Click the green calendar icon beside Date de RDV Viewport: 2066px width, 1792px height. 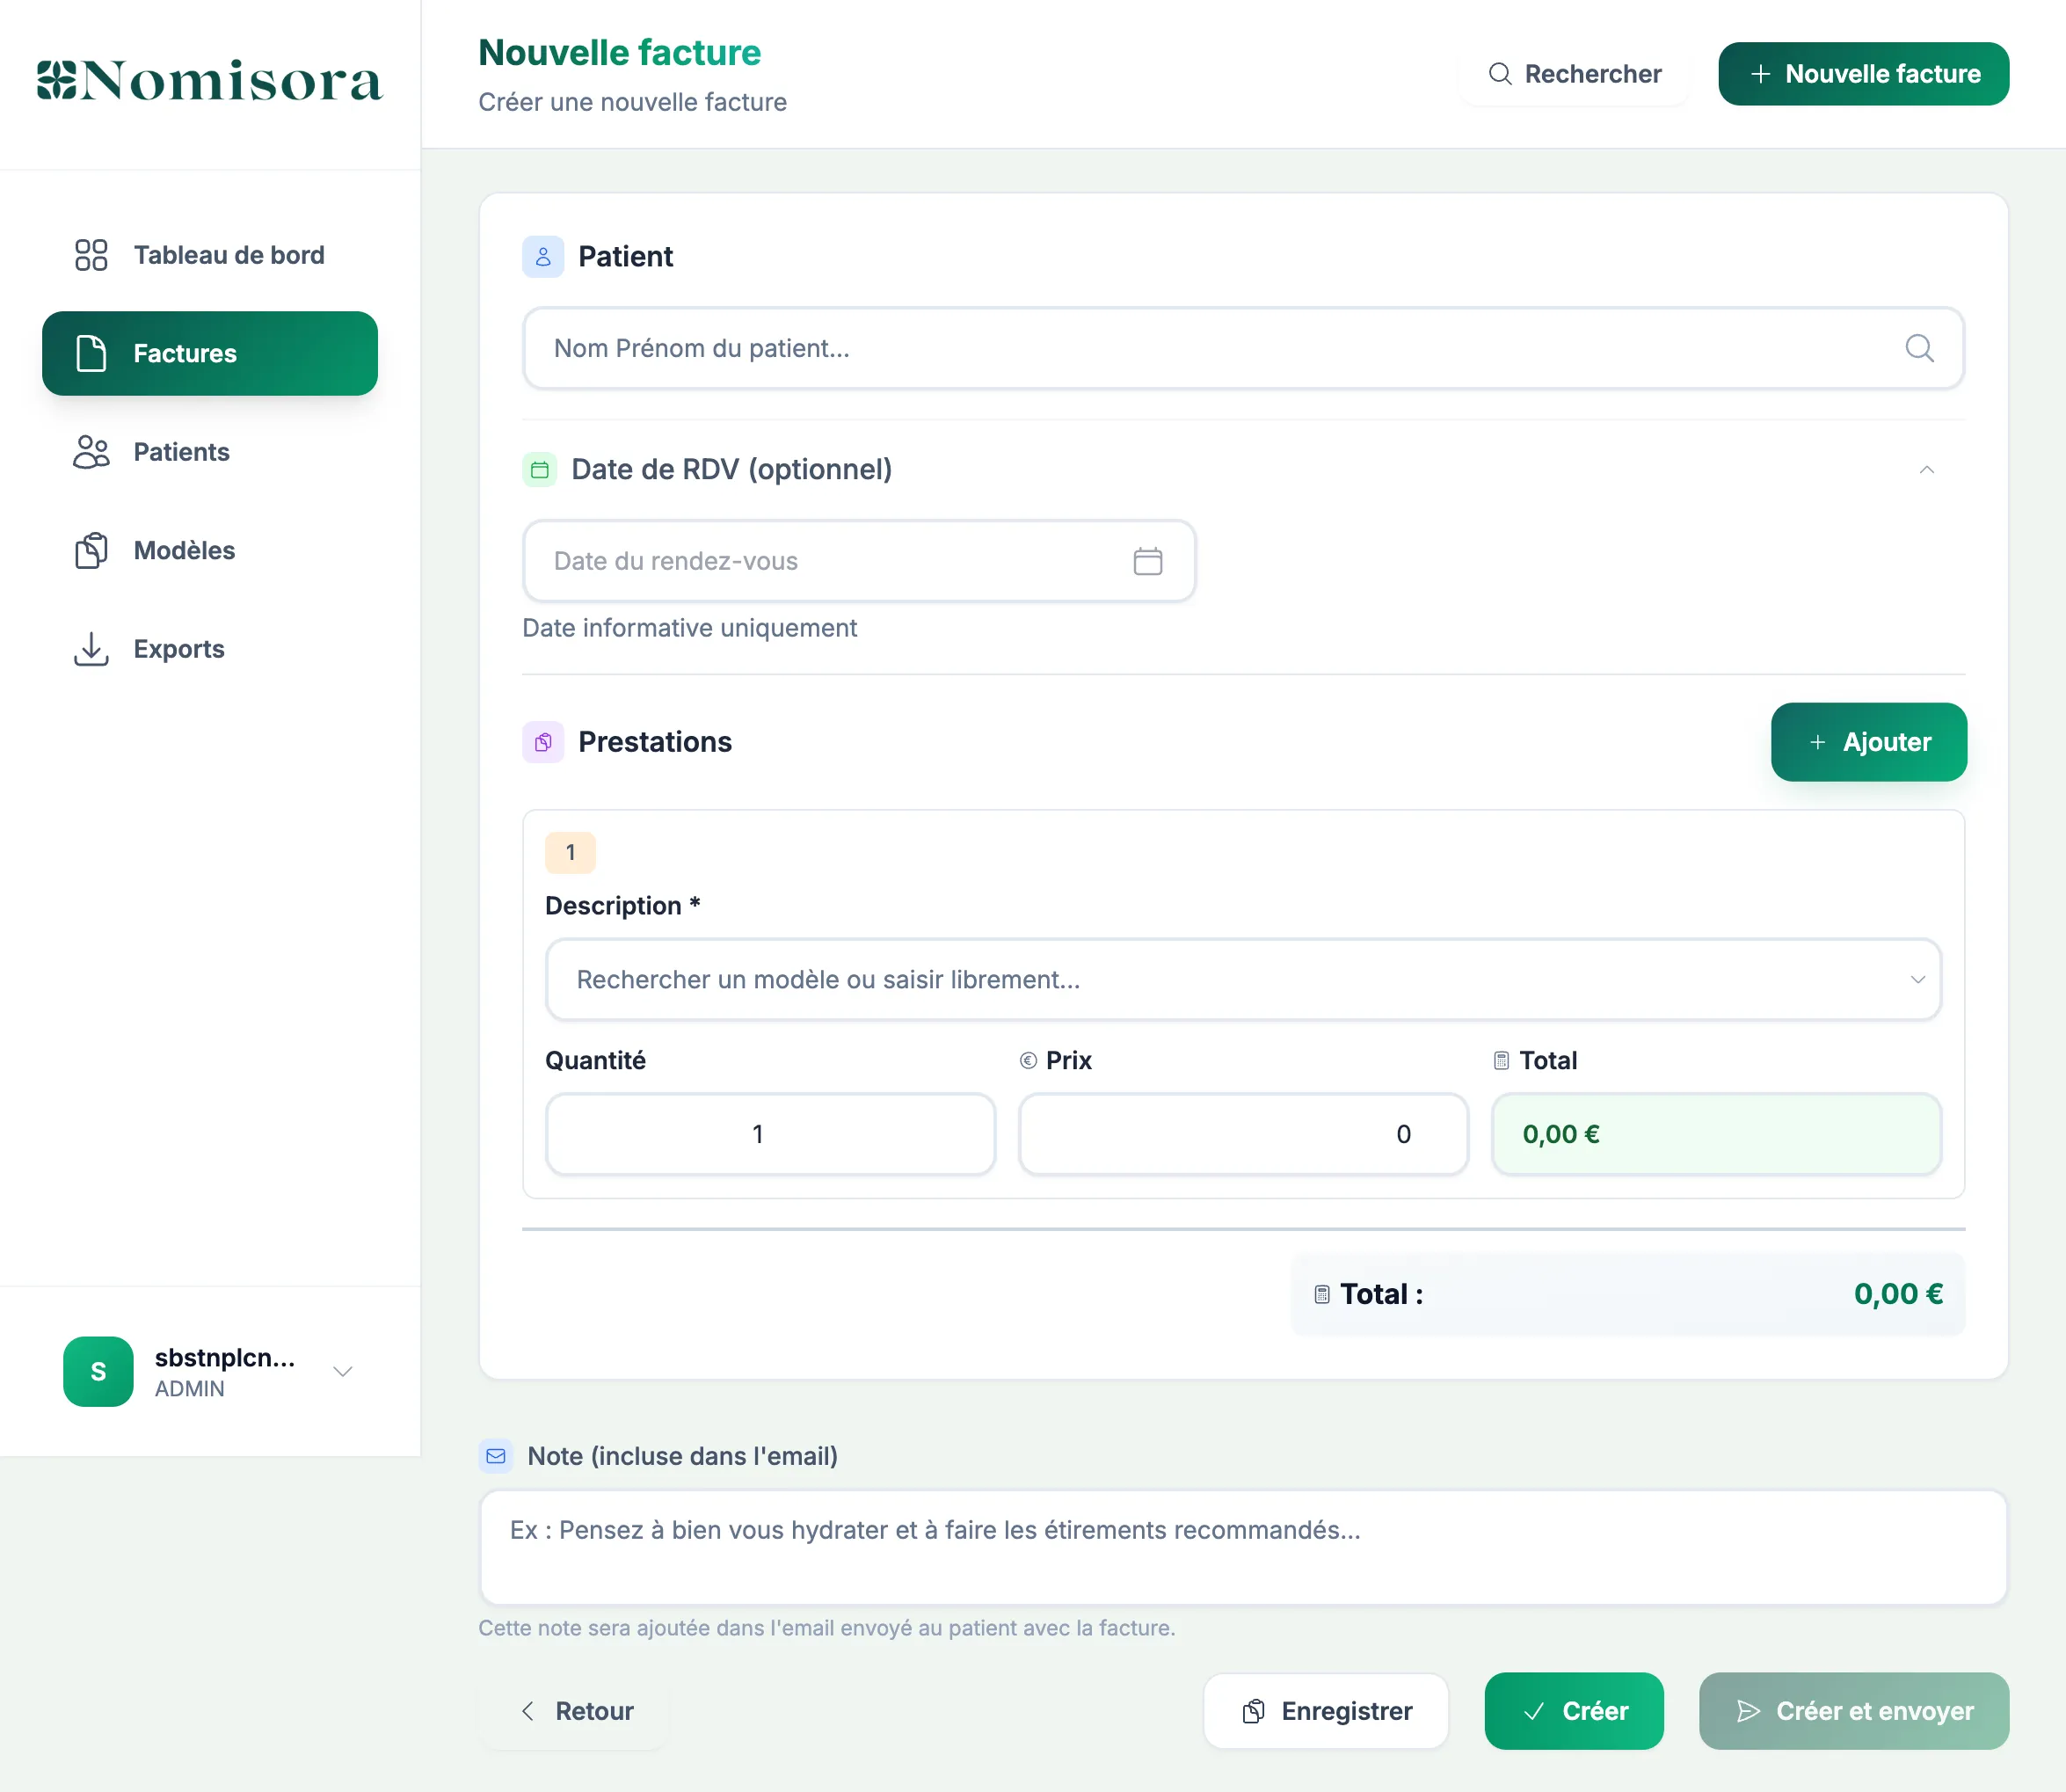coord(540,469)
